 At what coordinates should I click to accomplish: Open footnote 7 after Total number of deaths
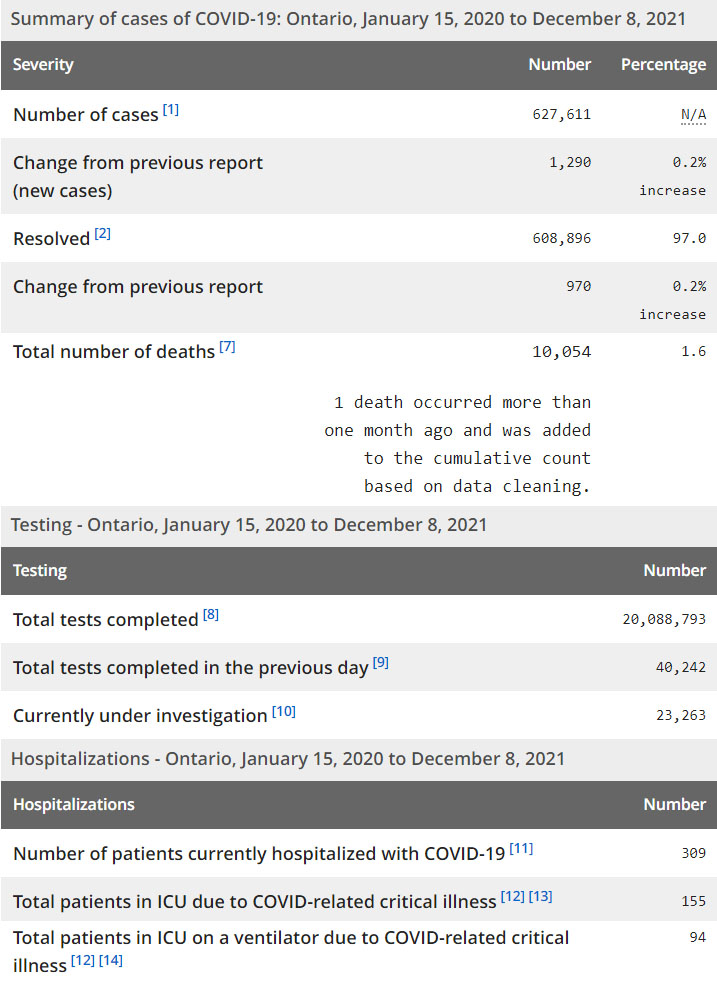[x=227, y=347]
